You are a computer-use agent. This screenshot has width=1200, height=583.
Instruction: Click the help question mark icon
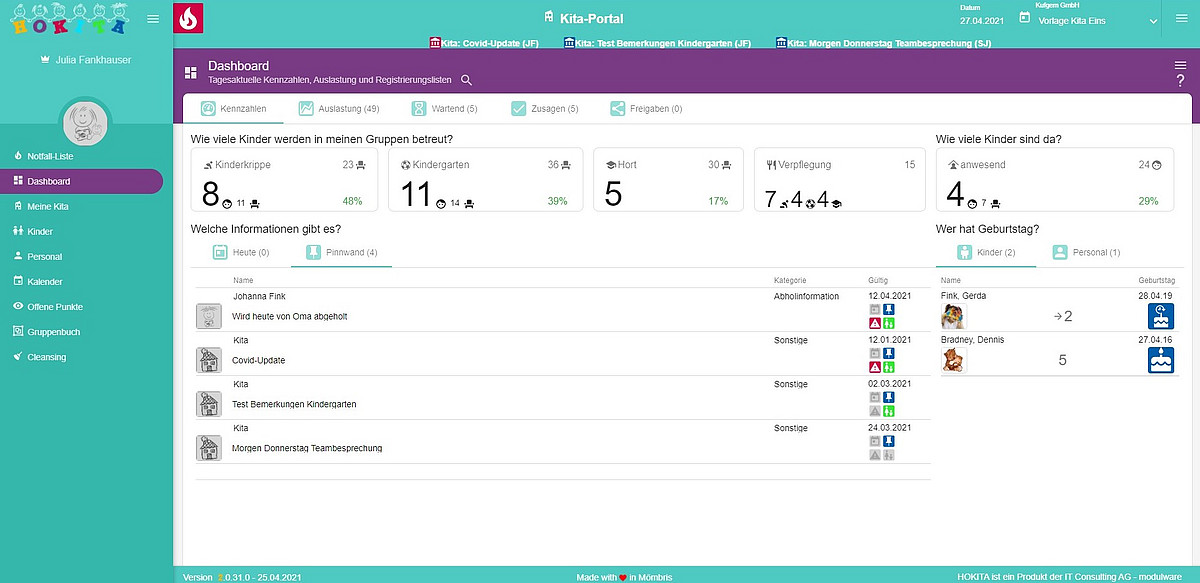click(x=1180, y=80)
